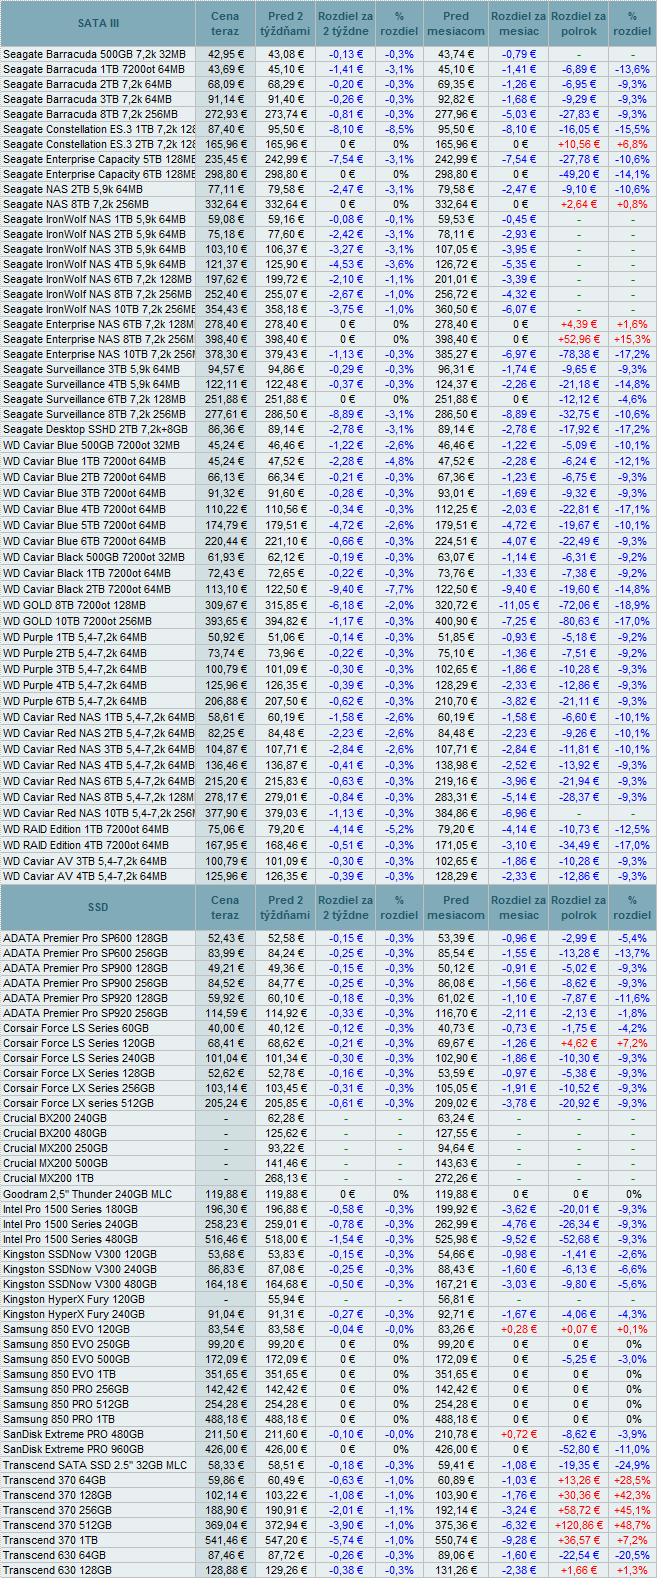
Task: Click the SSD table header
Action: tap(98, 907)
